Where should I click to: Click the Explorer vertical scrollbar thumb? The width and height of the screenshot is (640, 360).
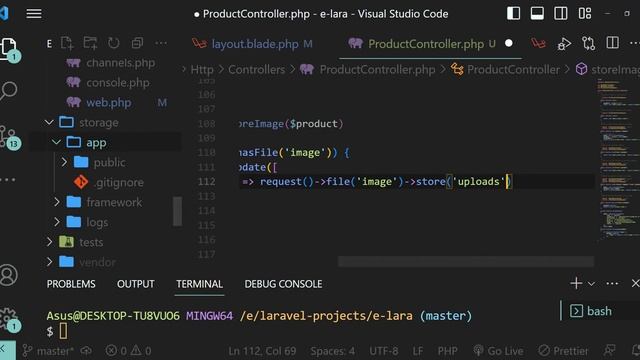coord(178,211)
